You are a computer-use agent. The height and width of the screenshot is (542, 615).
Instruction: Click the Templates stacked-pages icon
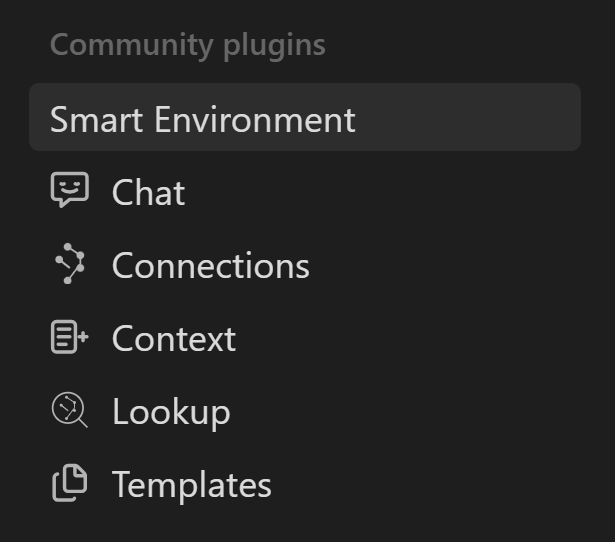click(x=69, y=484)
